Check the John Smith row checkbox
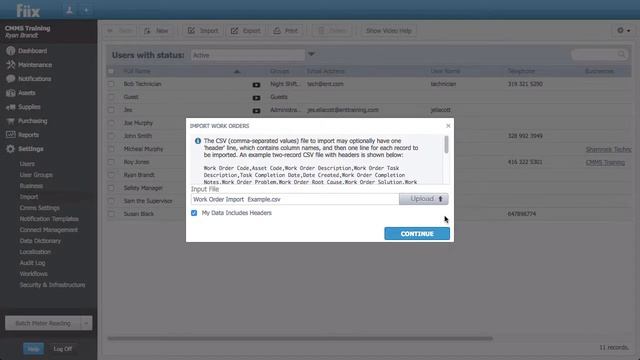Image resolution: width=640 pixels, height=360 pixels. [111, 136]
